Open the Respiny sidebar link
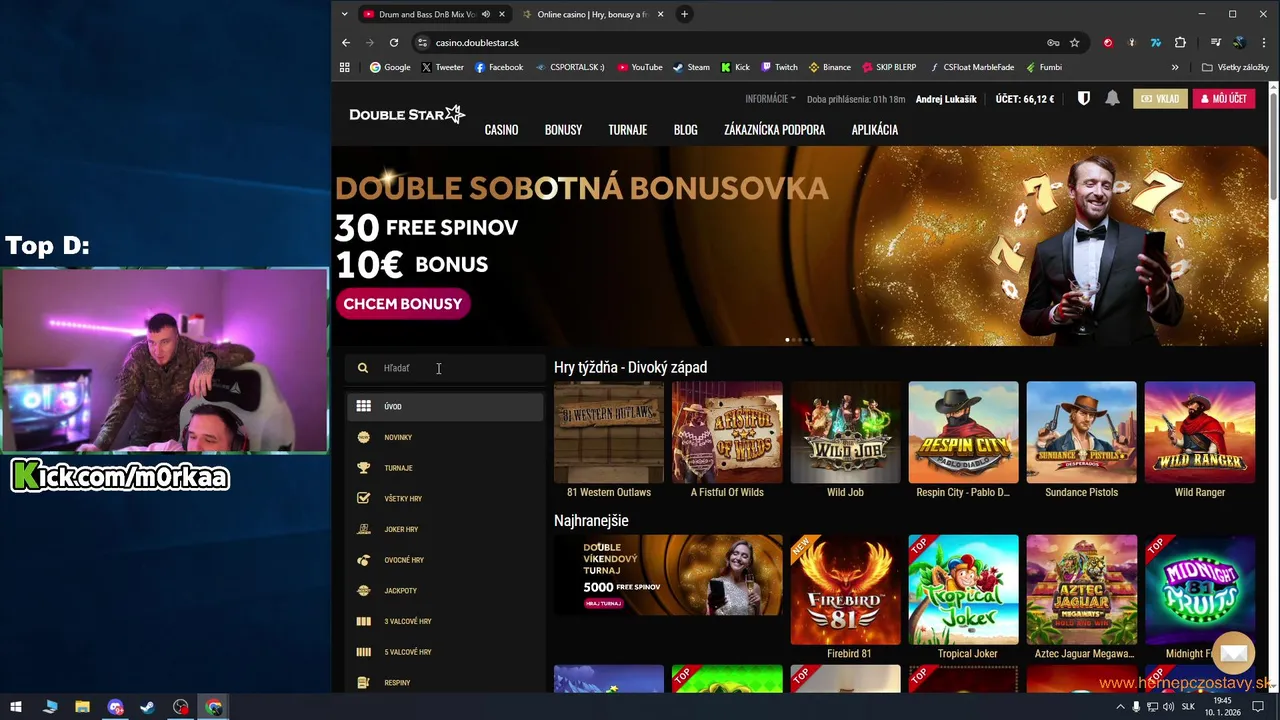 pos(397,683)
